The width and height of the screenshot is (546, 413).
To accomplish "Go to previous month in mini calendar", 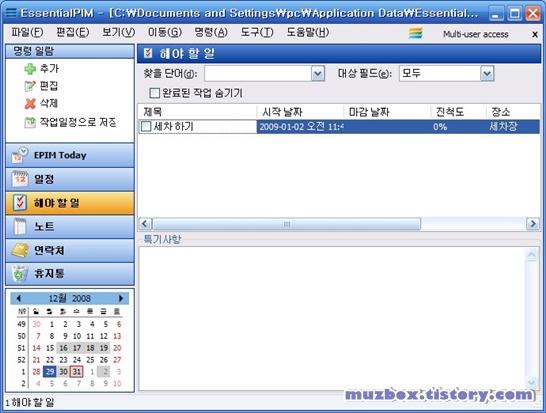I will click(x=18, y=298).
